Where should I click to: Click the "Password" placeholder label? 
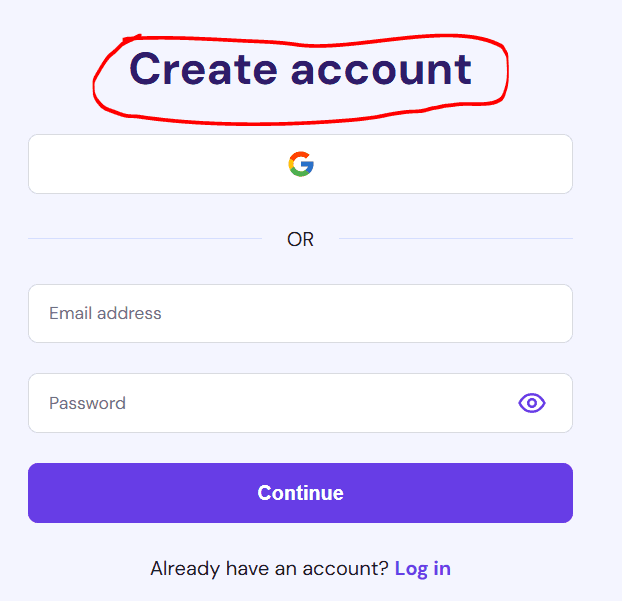pos(87,403)
